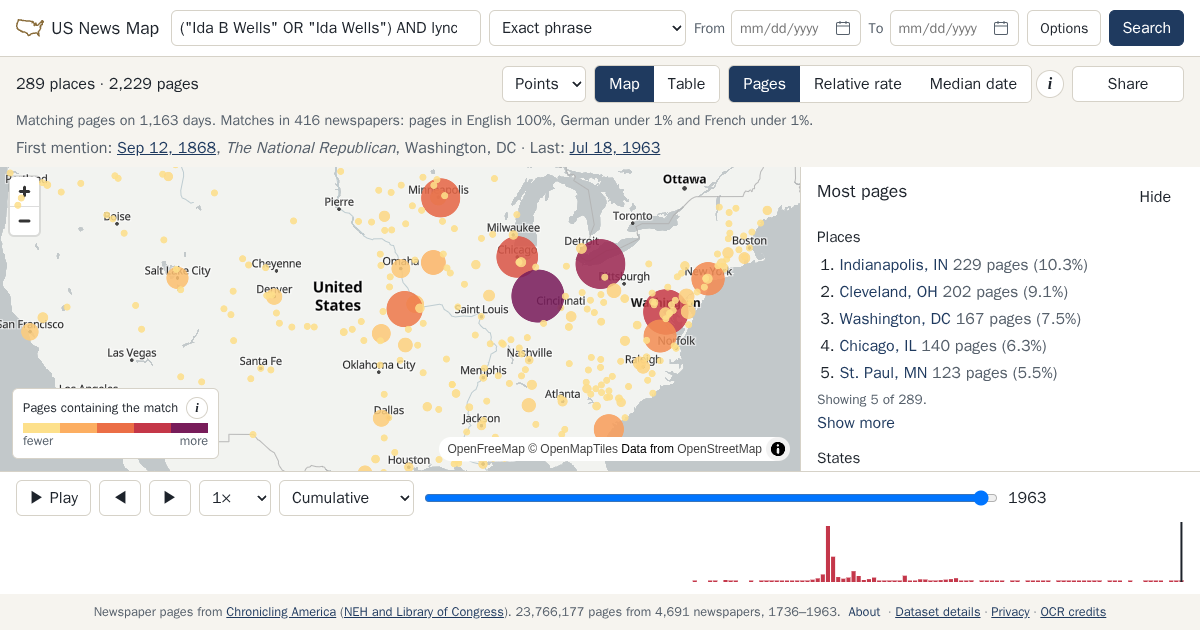1200x630 pixels.
Task: Open the To date calendar picker icon
Action: coord(1001,28)
